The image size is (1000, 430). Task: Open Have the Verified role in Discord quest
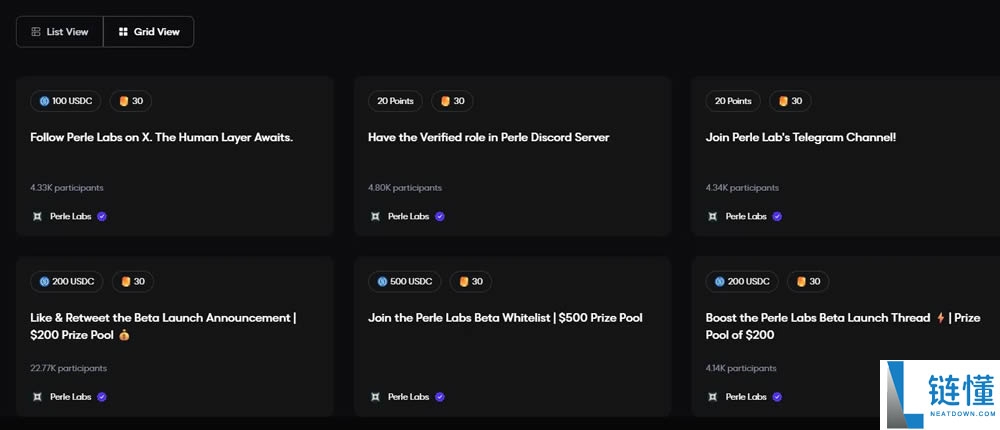coord(489,137)
